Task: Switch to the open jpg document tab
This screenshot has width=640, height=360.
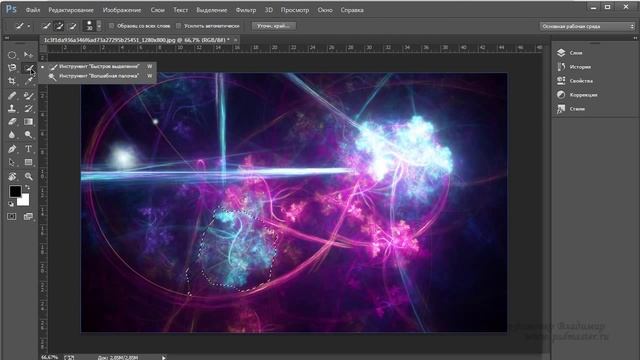Action: [137, 40]
